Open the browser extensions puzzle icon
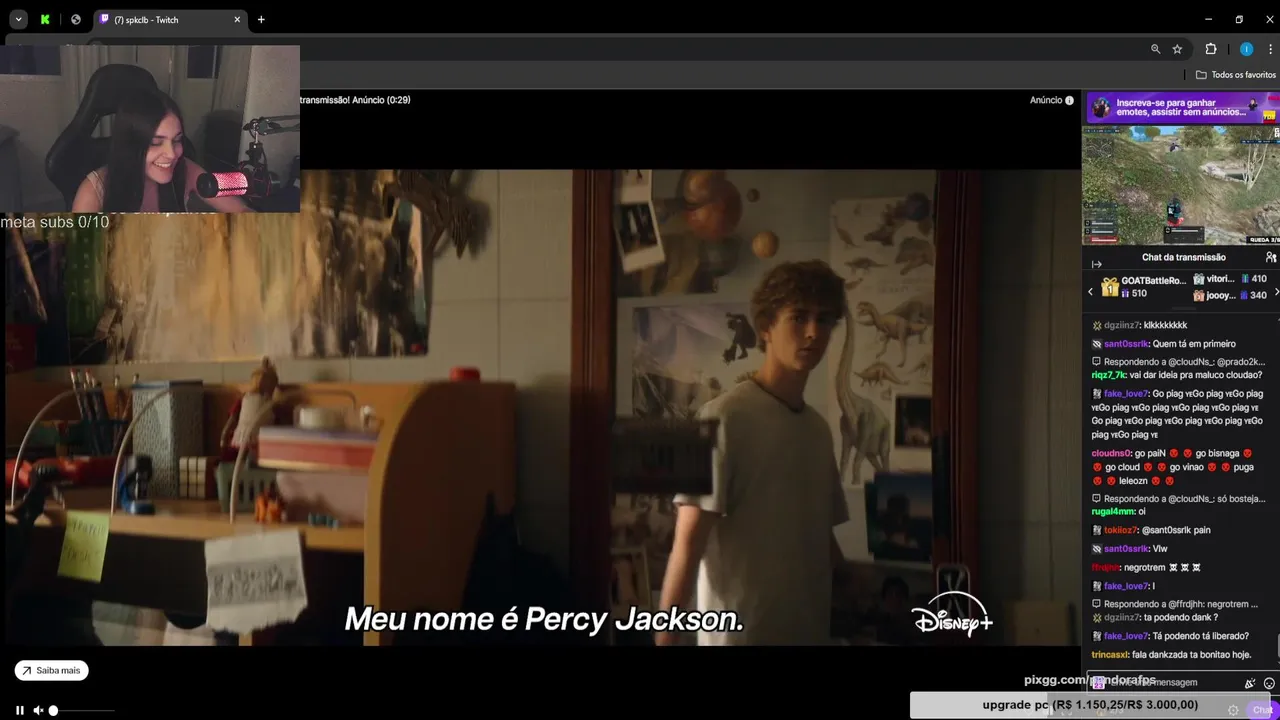This screenshot has height=720, width=1280. [x=1211, y=49]
